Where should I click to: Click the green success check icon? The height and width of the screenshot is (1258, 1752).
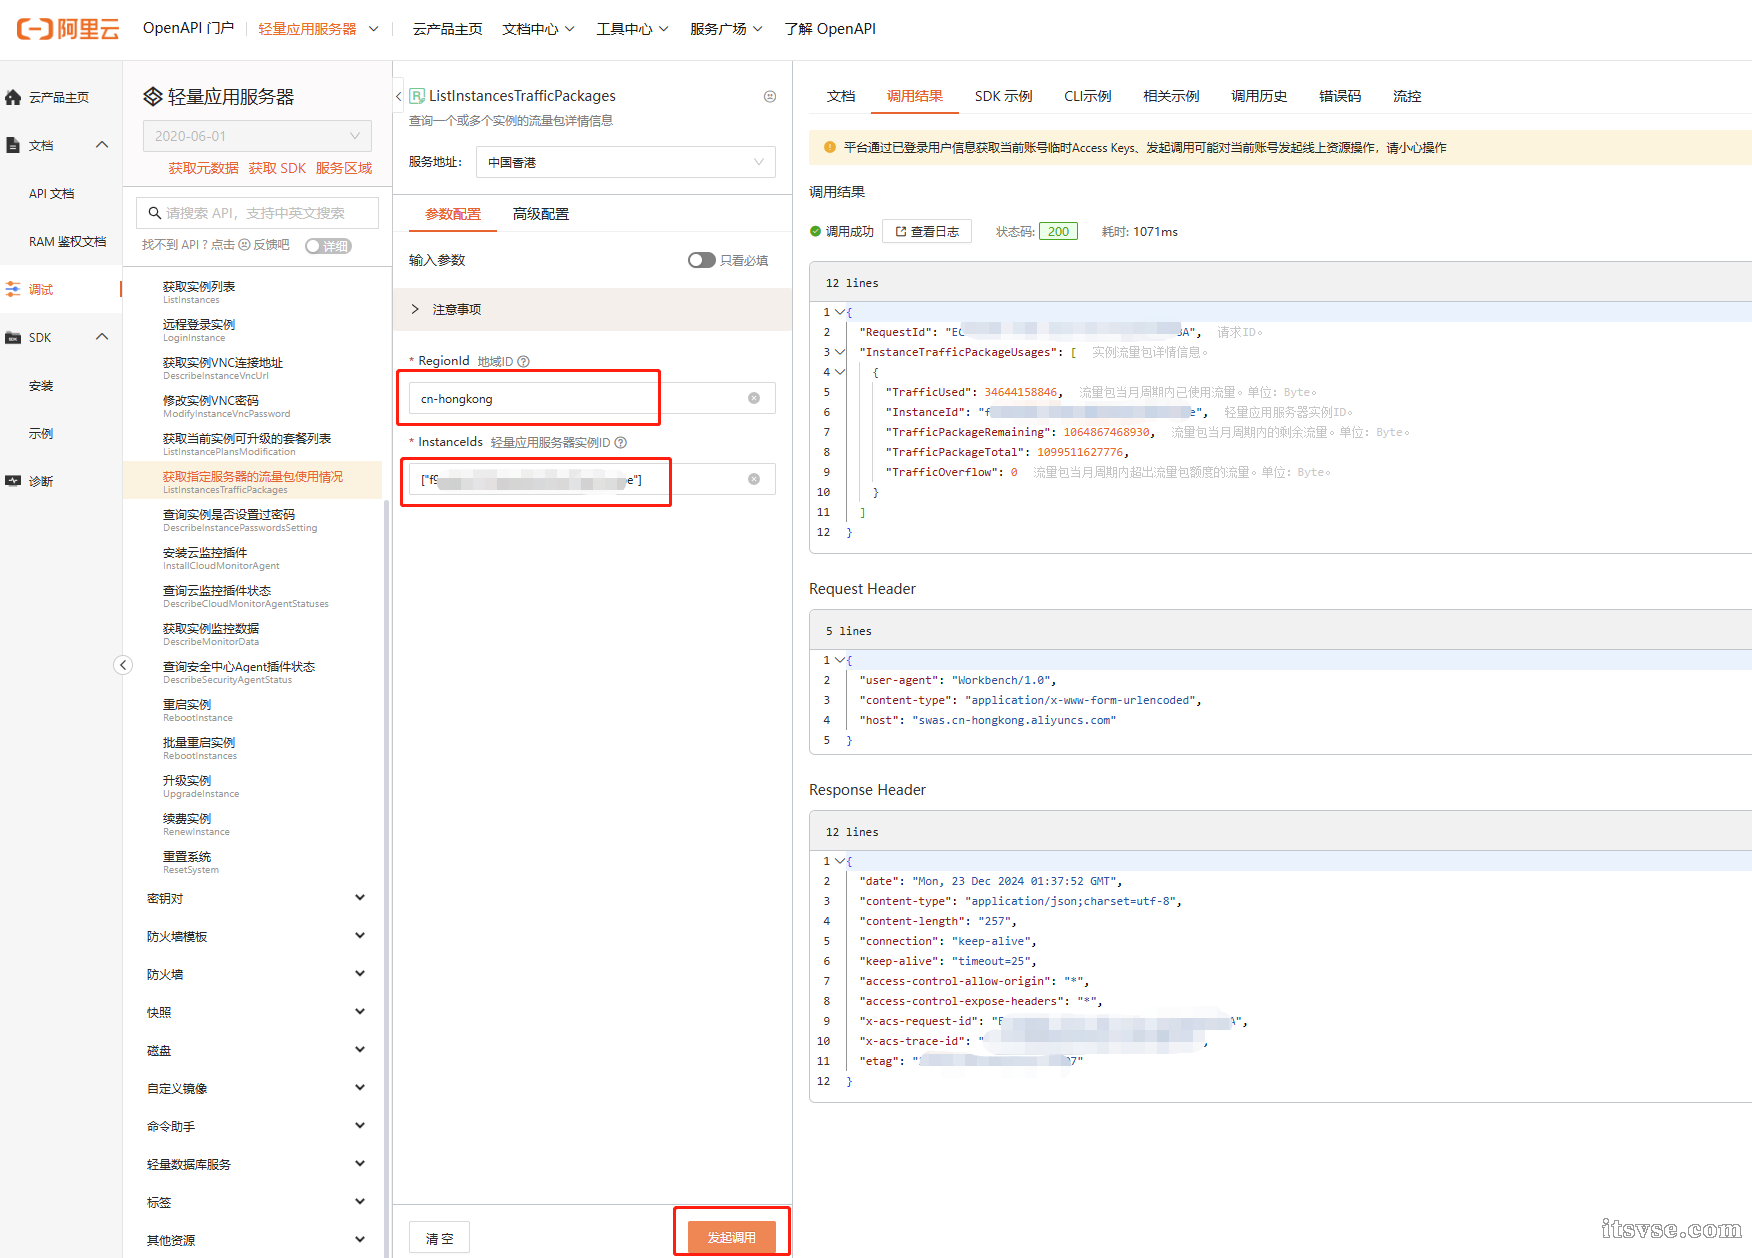click(x=815, y=231)
